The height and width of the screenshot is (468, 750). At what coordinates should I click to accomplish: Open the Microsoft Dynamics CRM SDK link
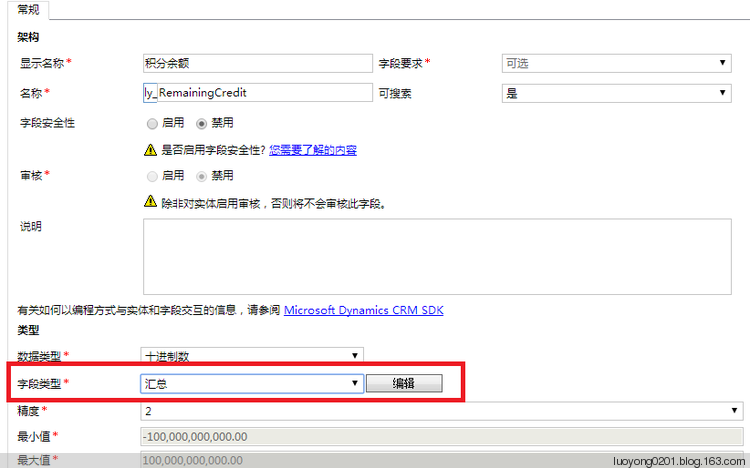pyautogui.click(x=364, y=310)
